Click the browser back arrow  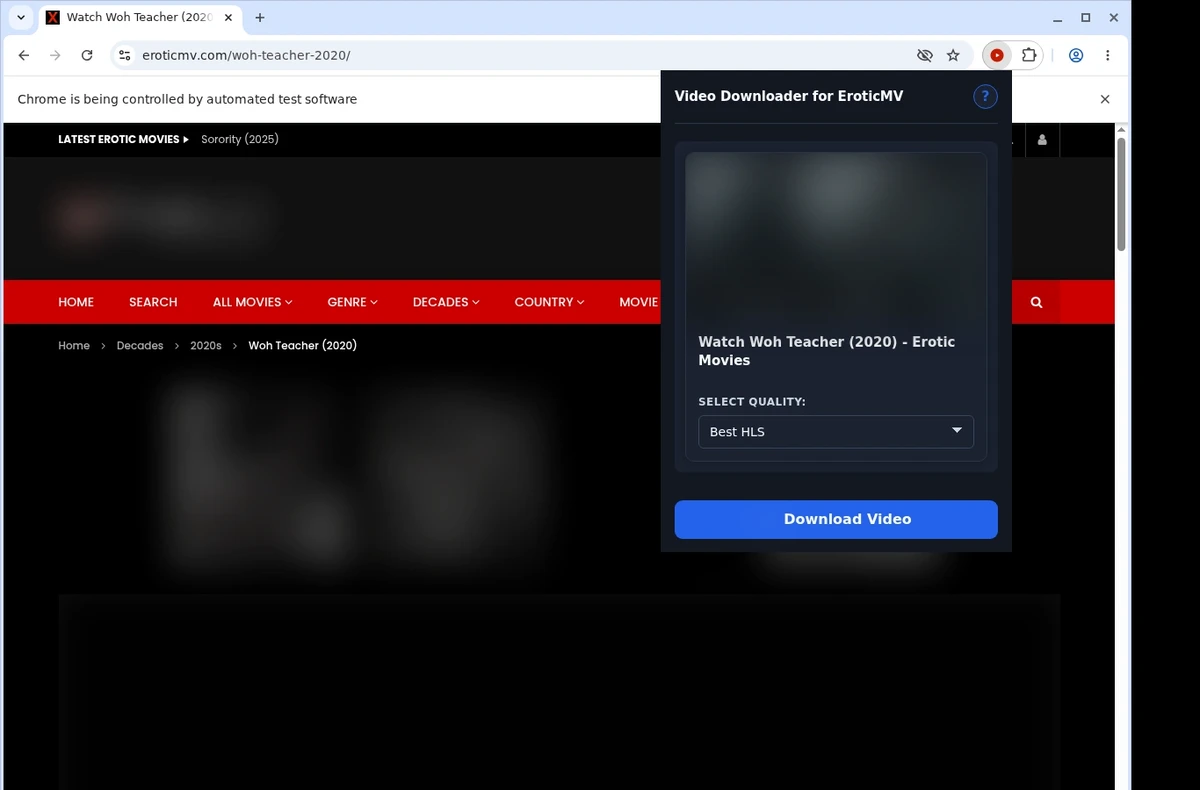(24, 56)
